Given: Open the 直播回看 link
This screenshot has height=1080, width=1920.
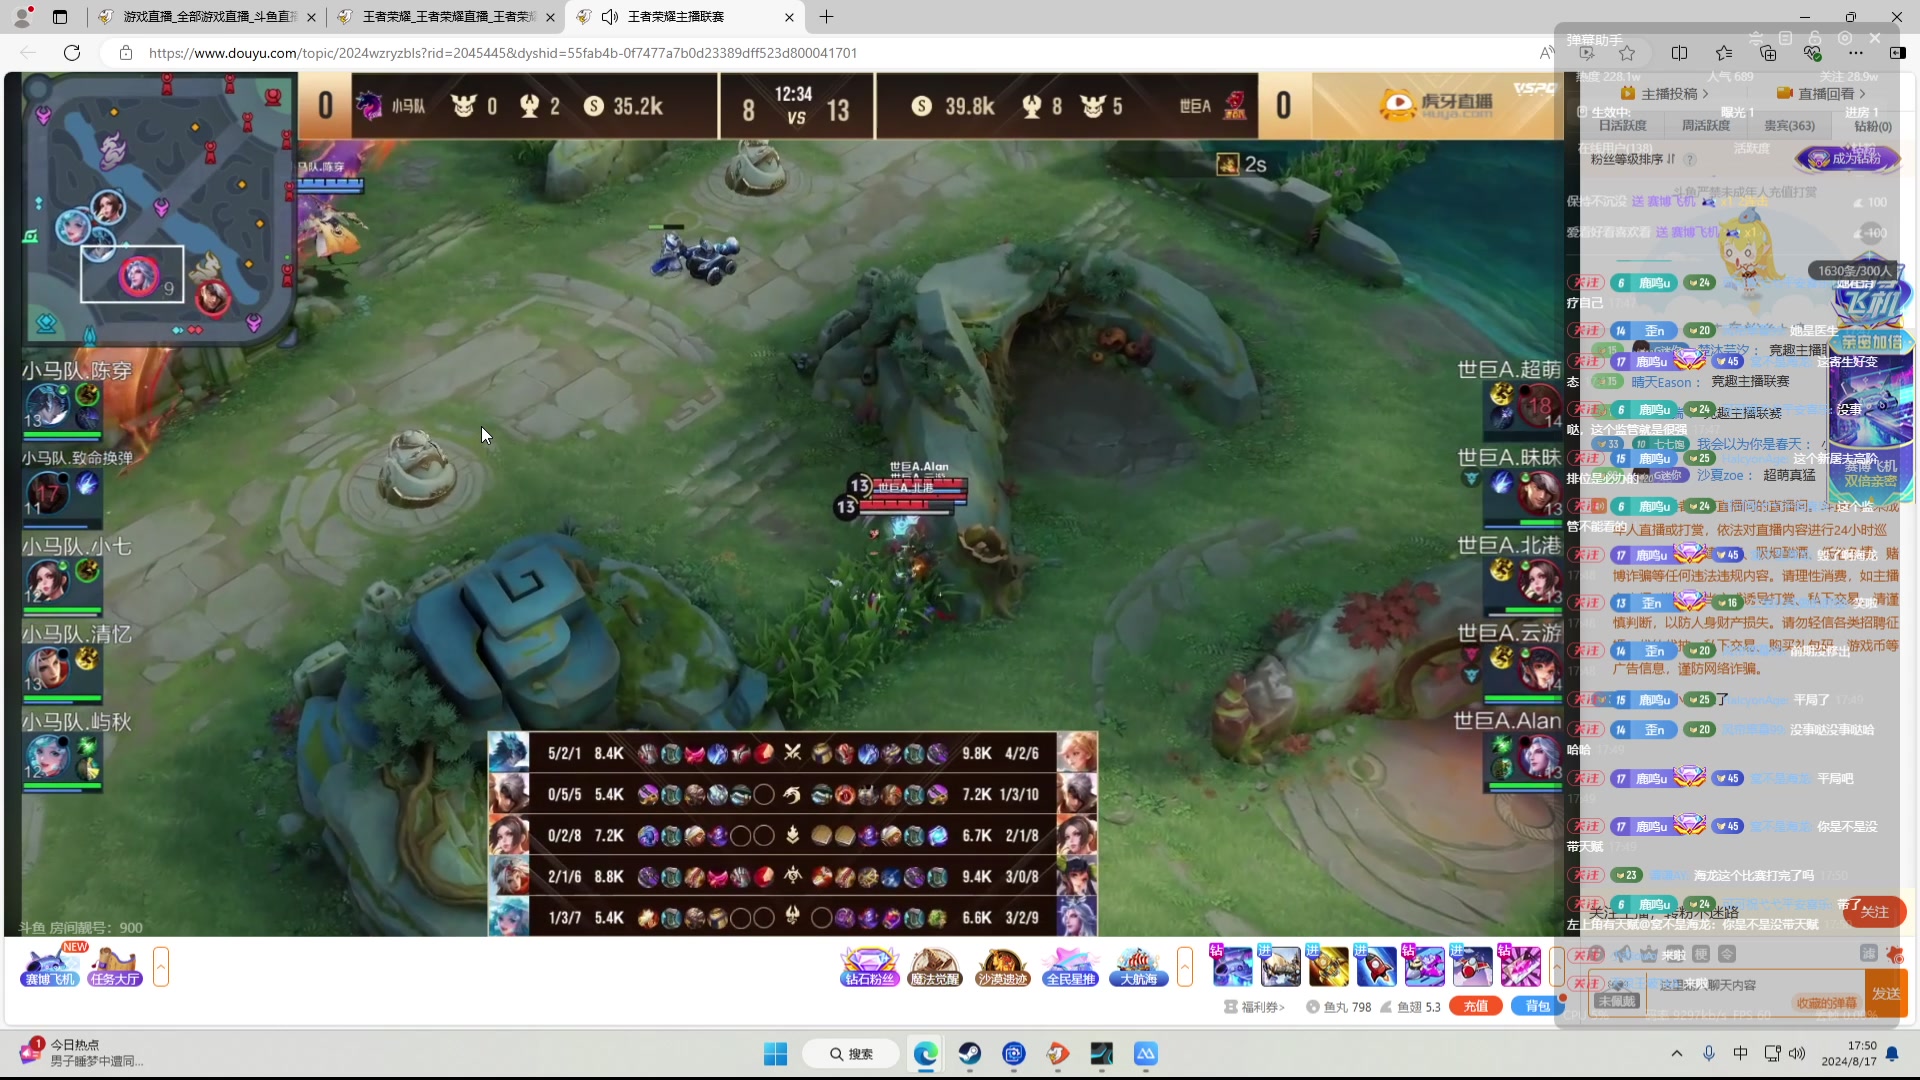Looking at the screenshot, I should (1821, 93).
